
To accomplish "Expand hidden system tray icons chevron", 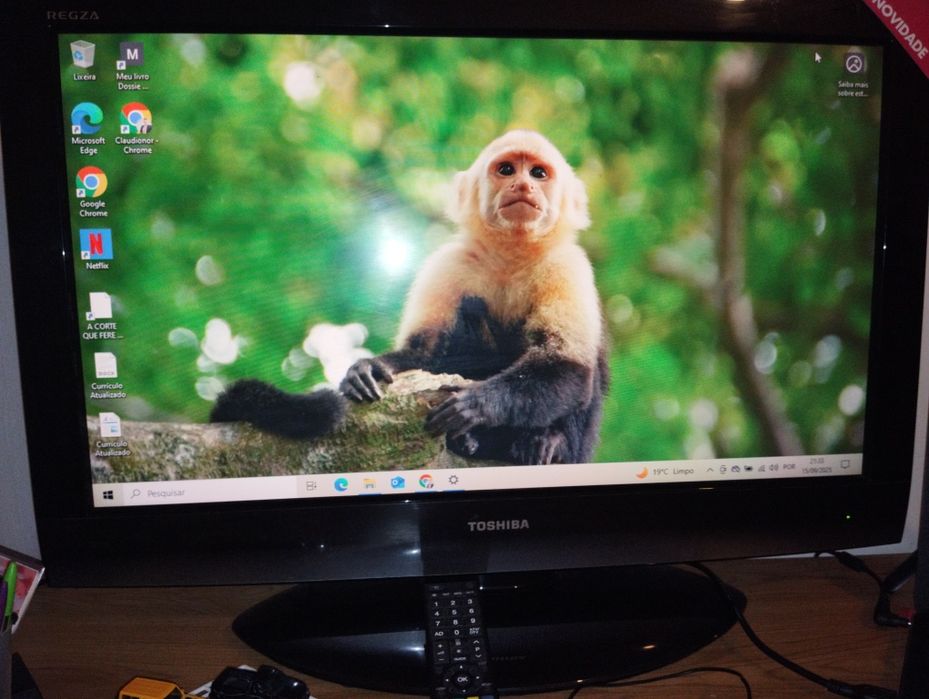I will pos(710,470).
